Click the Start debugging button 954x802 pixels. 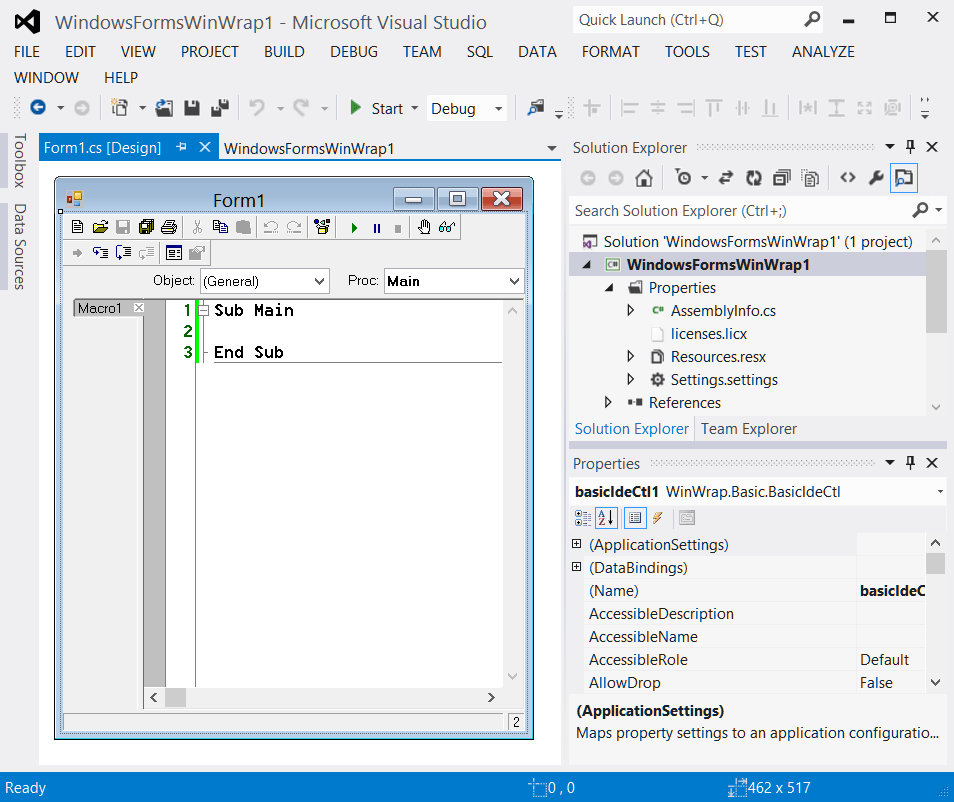pyautogui.click(x=377, y=108)
